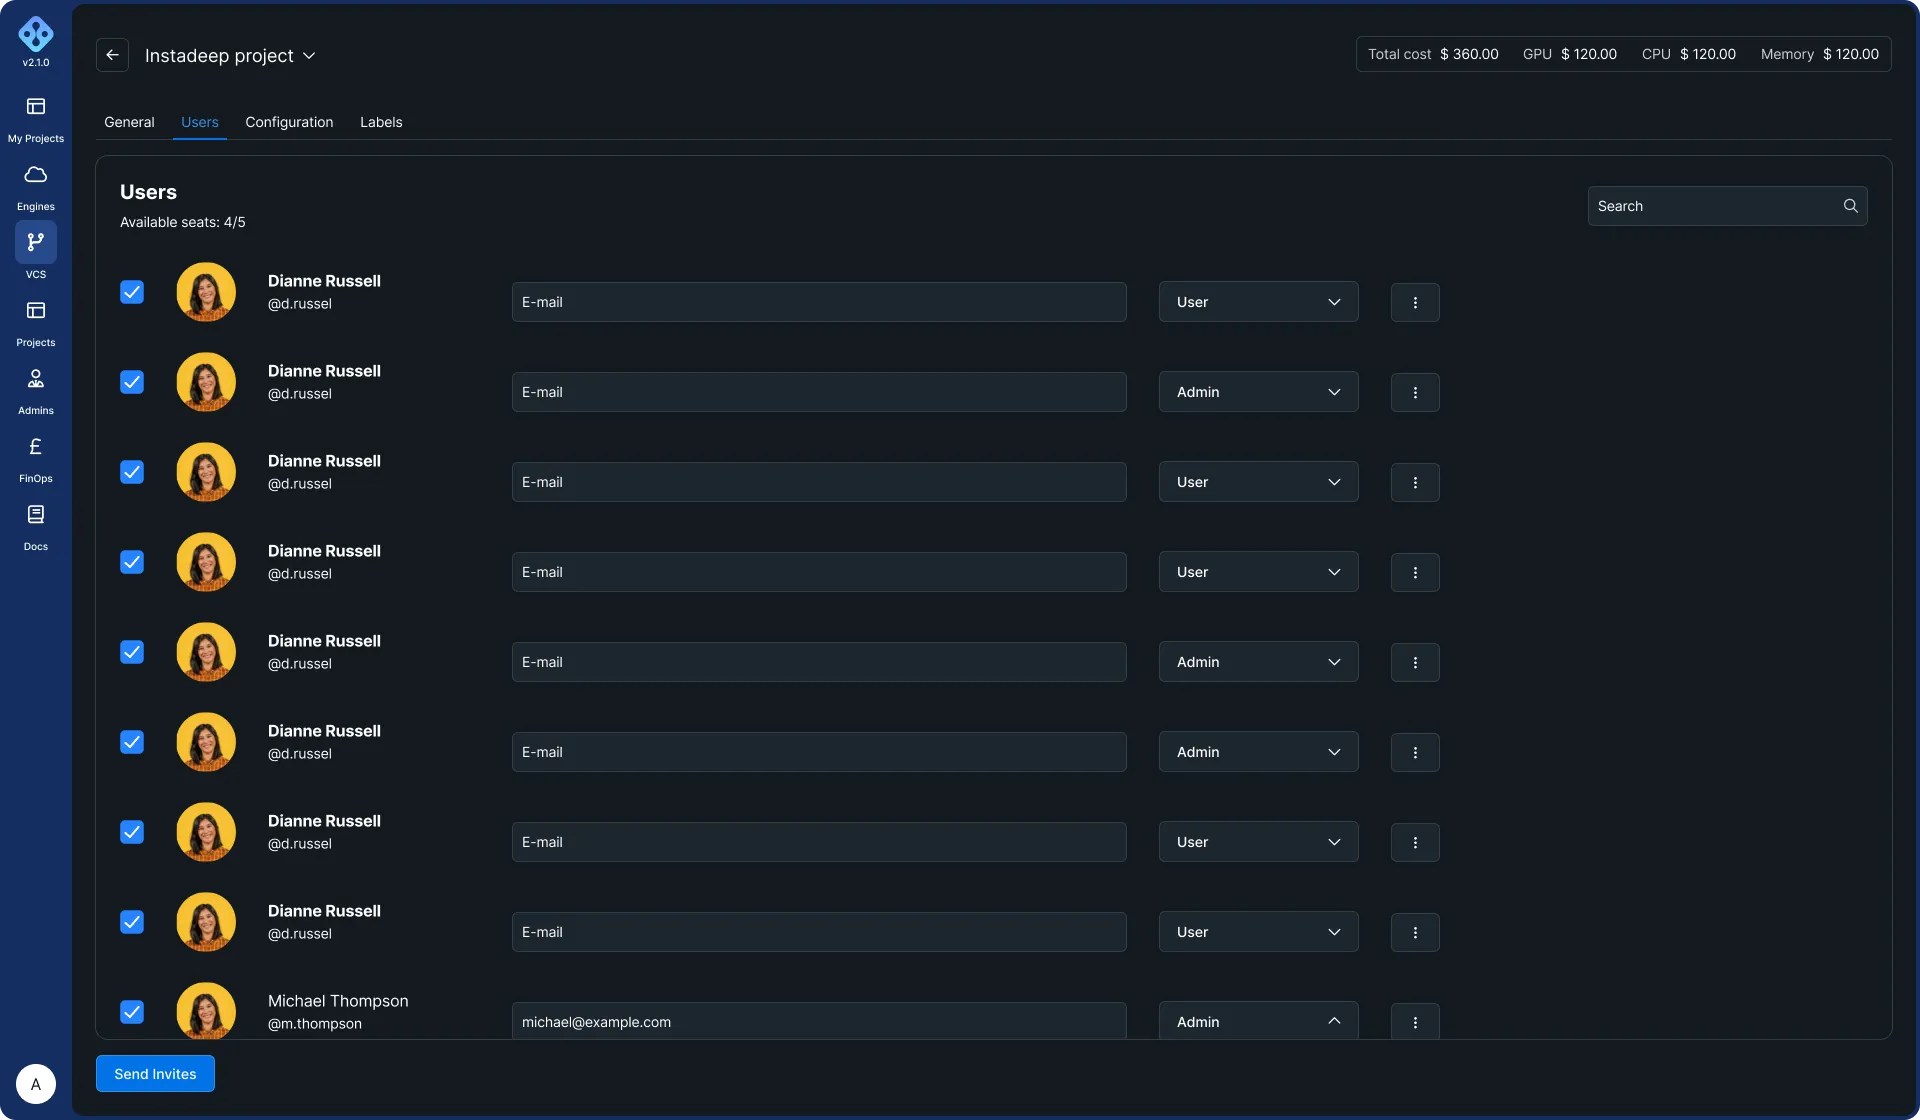Click the account avatar A button
The height and width of the screenshot is (1120, 1920).
[36, 1084]
